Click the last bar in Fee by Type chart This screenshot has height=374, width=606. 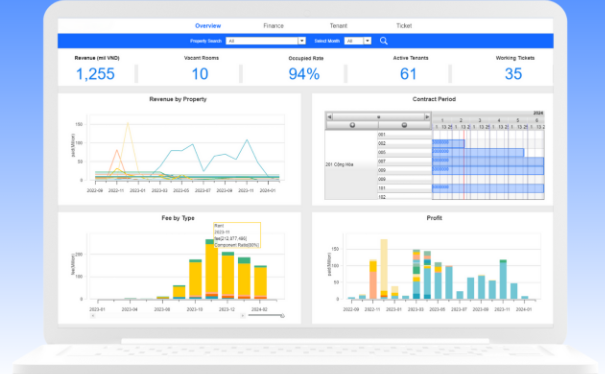click(260, 282)
